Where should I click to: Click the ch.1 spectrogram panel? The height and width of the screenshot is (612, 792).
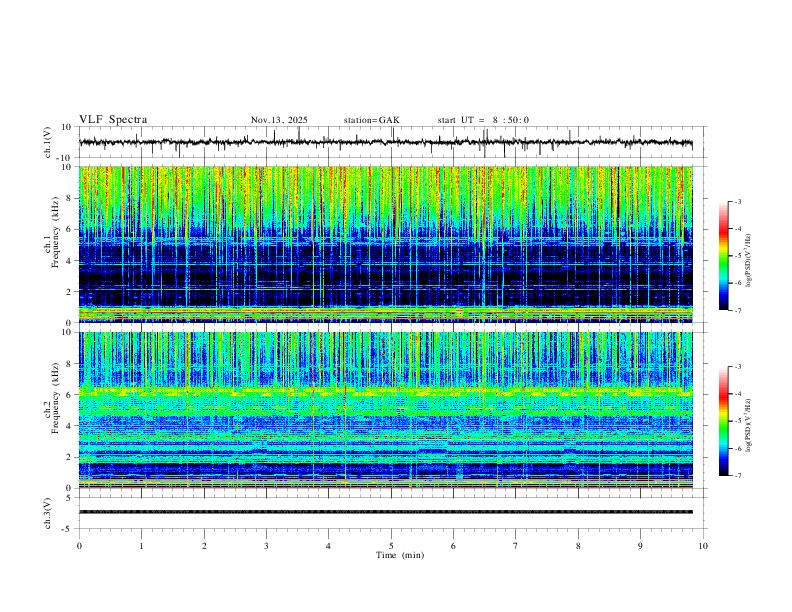pos(386,244)
